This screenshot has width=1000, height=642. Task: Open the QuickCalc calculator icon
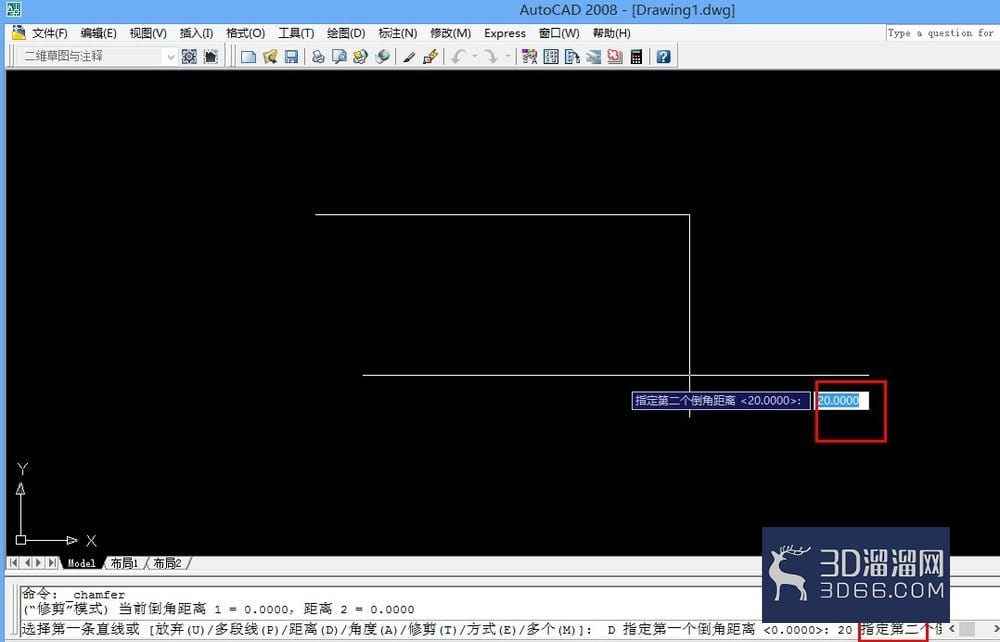click(636, 57)
